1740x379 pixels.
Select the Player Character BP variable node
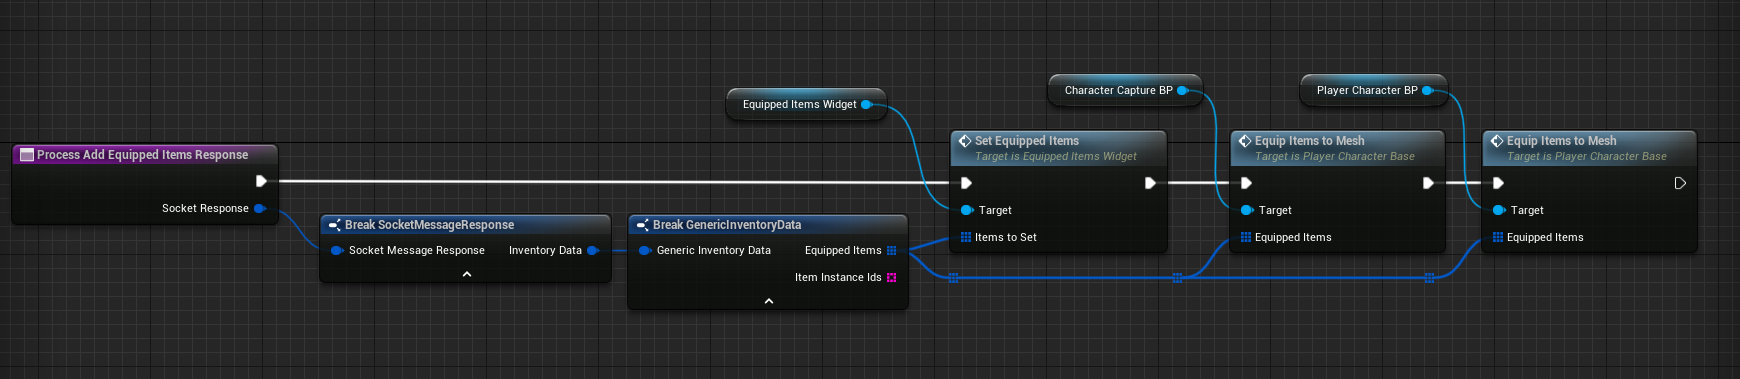pyautogui.click(x=1373, y=90)
